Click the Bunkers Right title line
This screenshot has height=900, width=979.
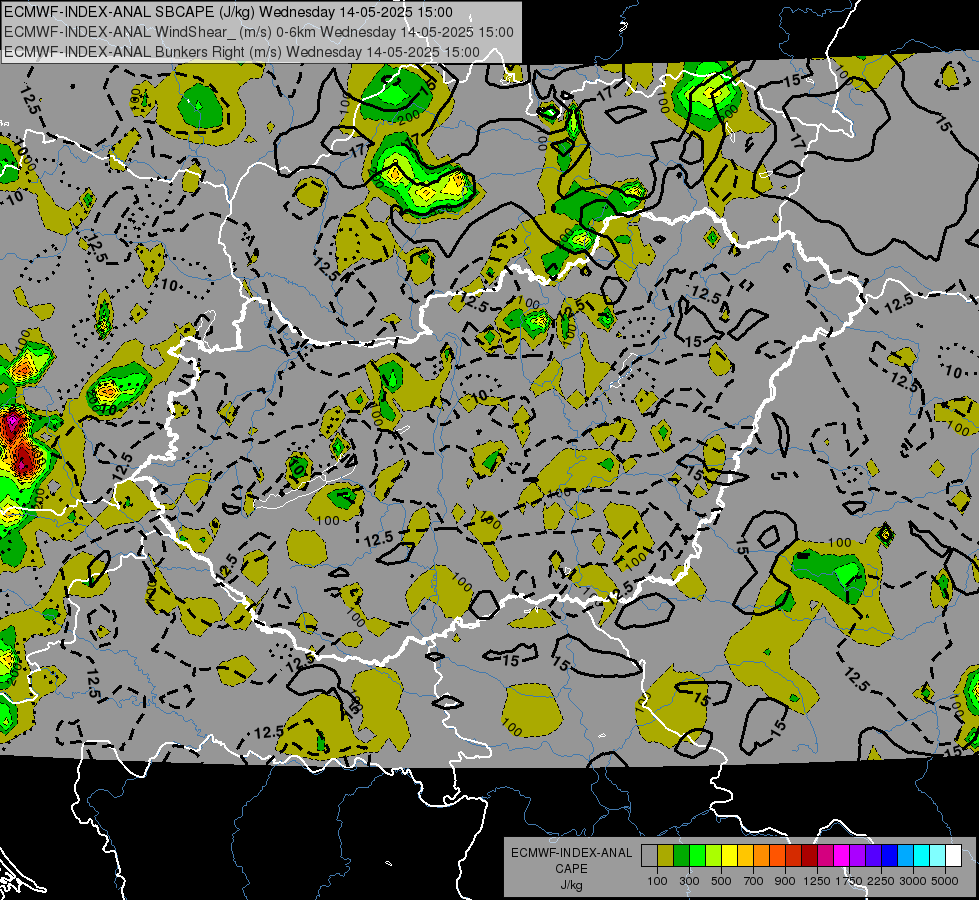[242, 52]
